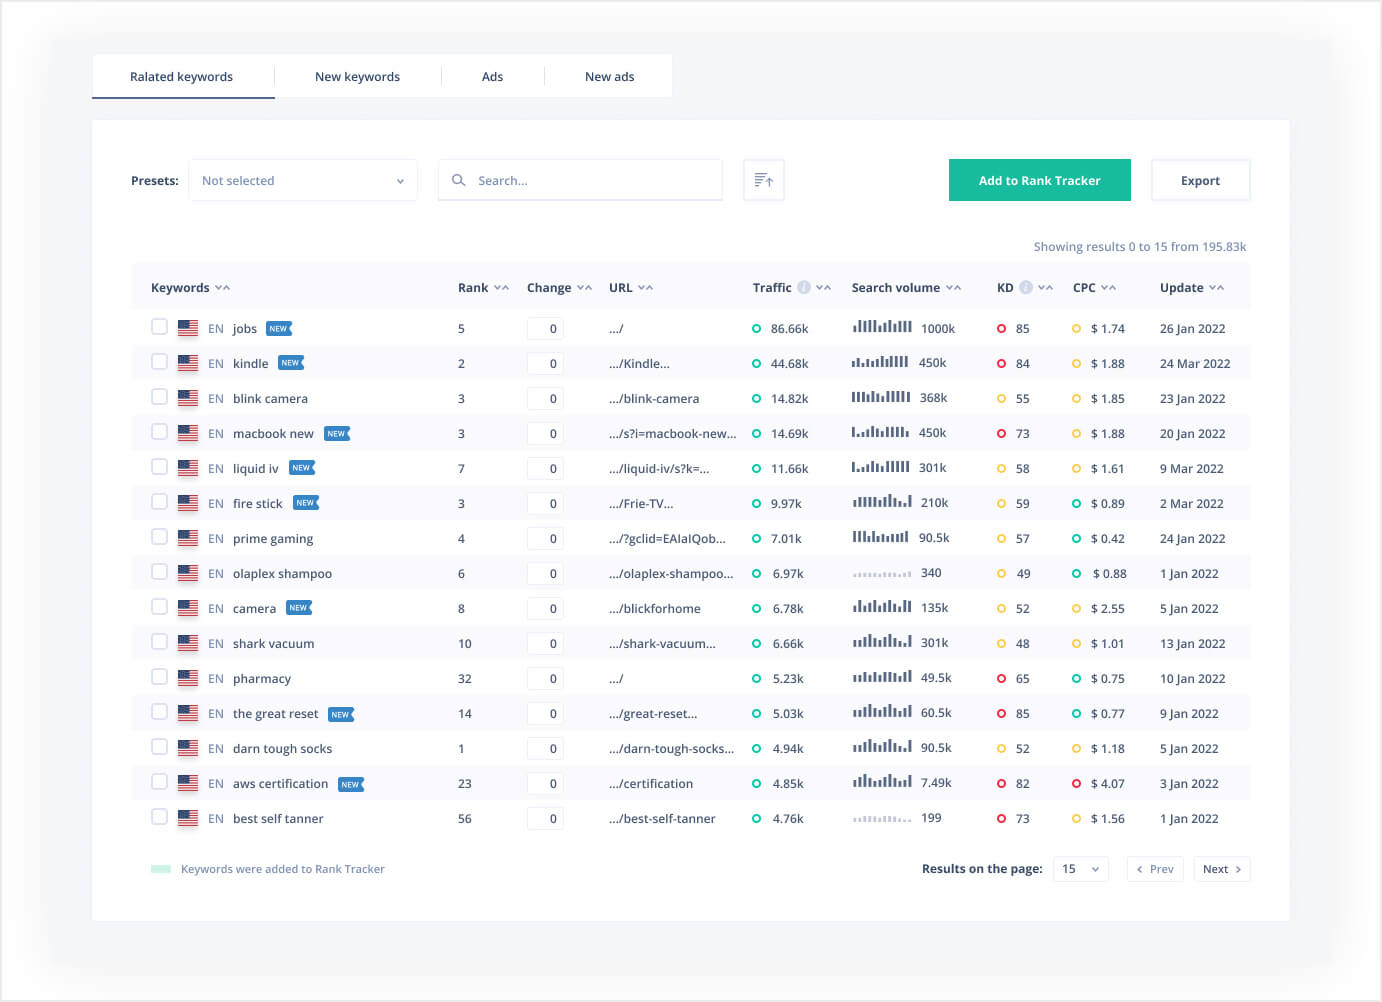Click Add to Rank Tracker button
The width and height of the screenshot is (1382, 1002).
tap(1040, 180)
